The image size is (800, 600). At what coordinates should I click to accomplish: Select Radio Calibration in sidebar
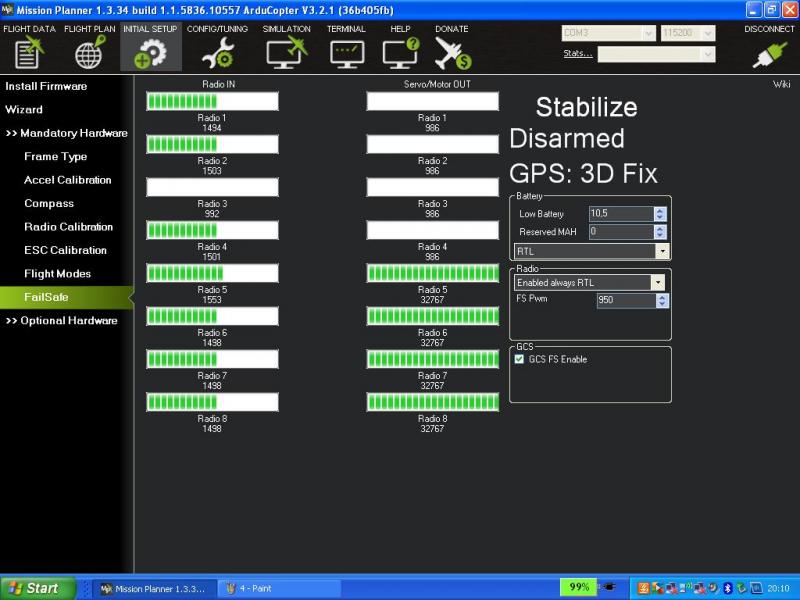click(68, 227)
